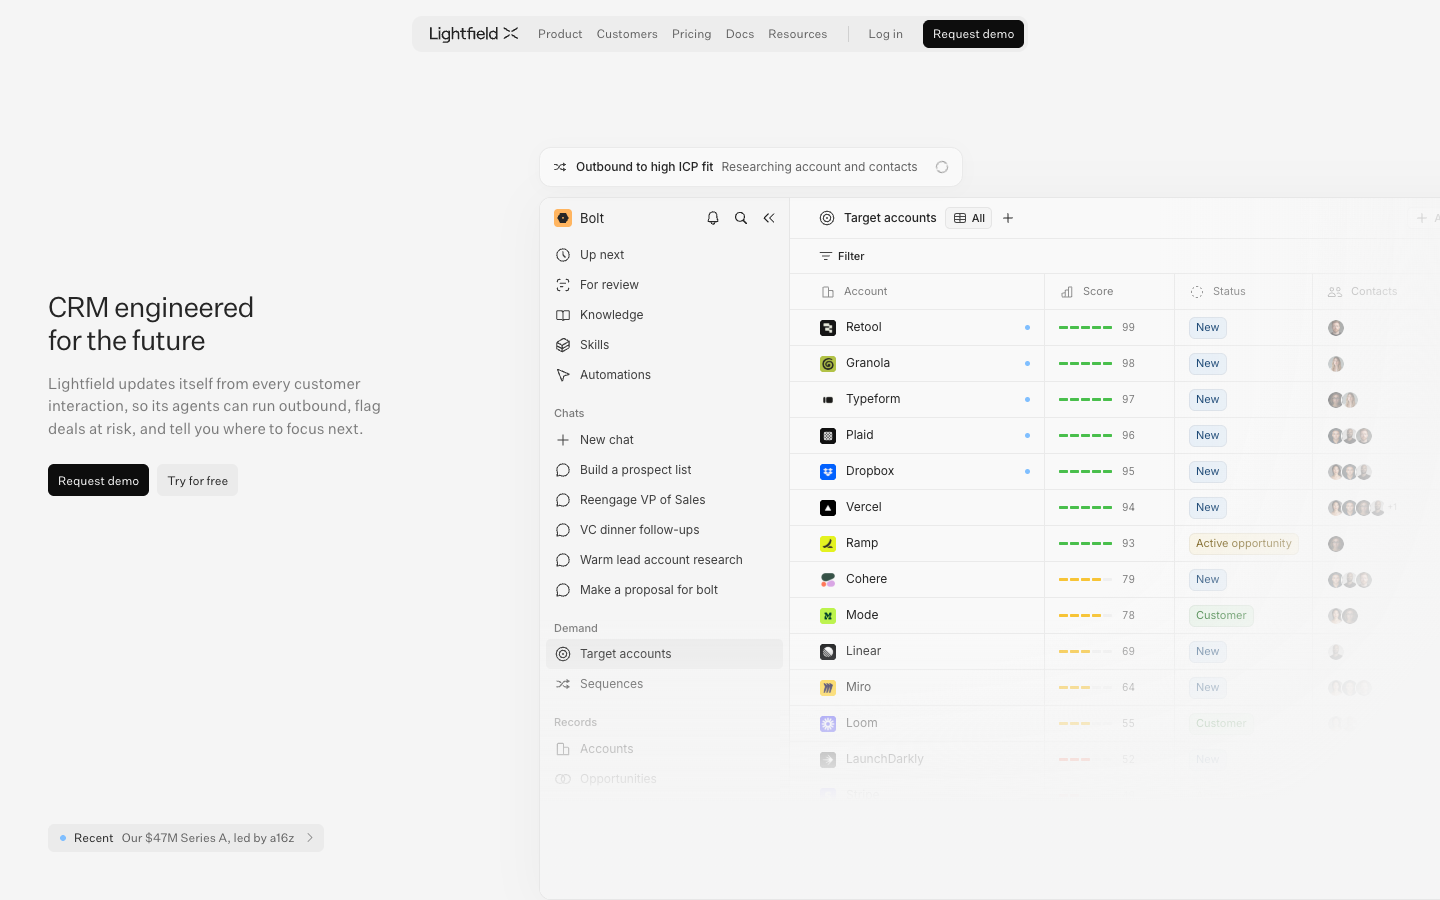This screenshot has width=1440, height=900.
Task: Click the Log in link
Action: pos(885,34)
